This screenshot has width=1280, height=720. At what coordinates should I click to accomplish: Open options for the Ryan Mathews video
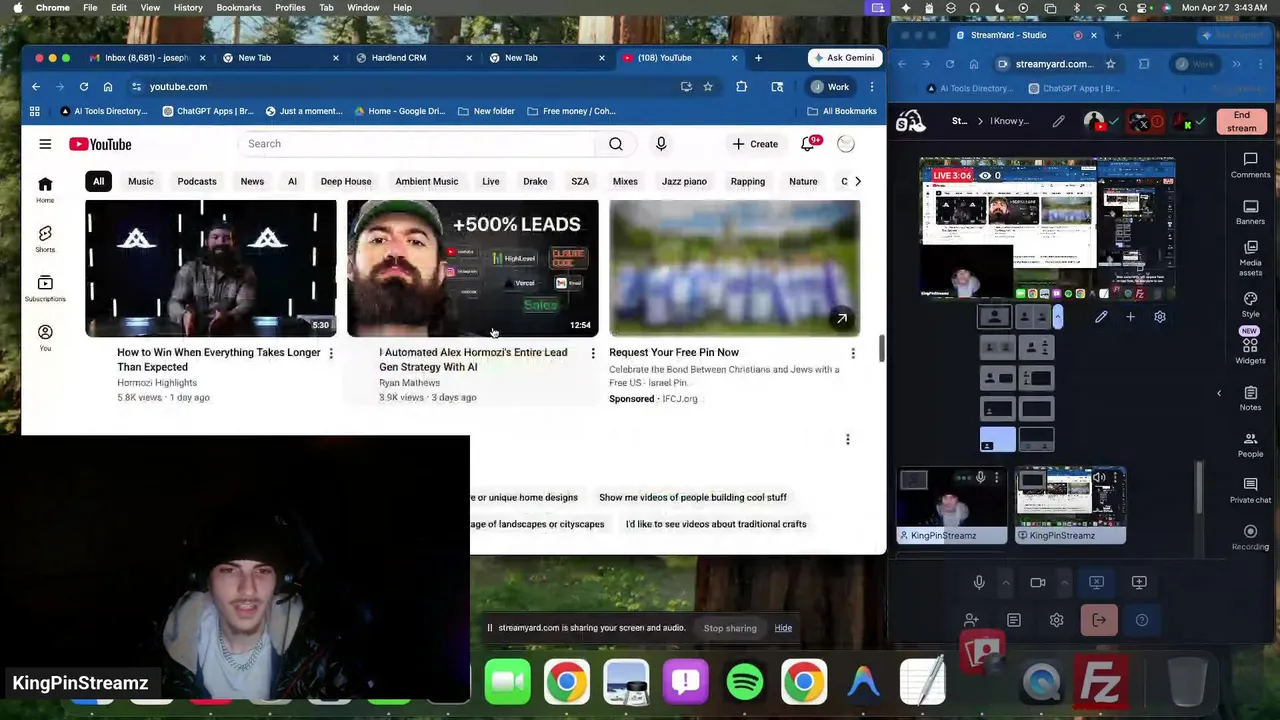(593, 353)
